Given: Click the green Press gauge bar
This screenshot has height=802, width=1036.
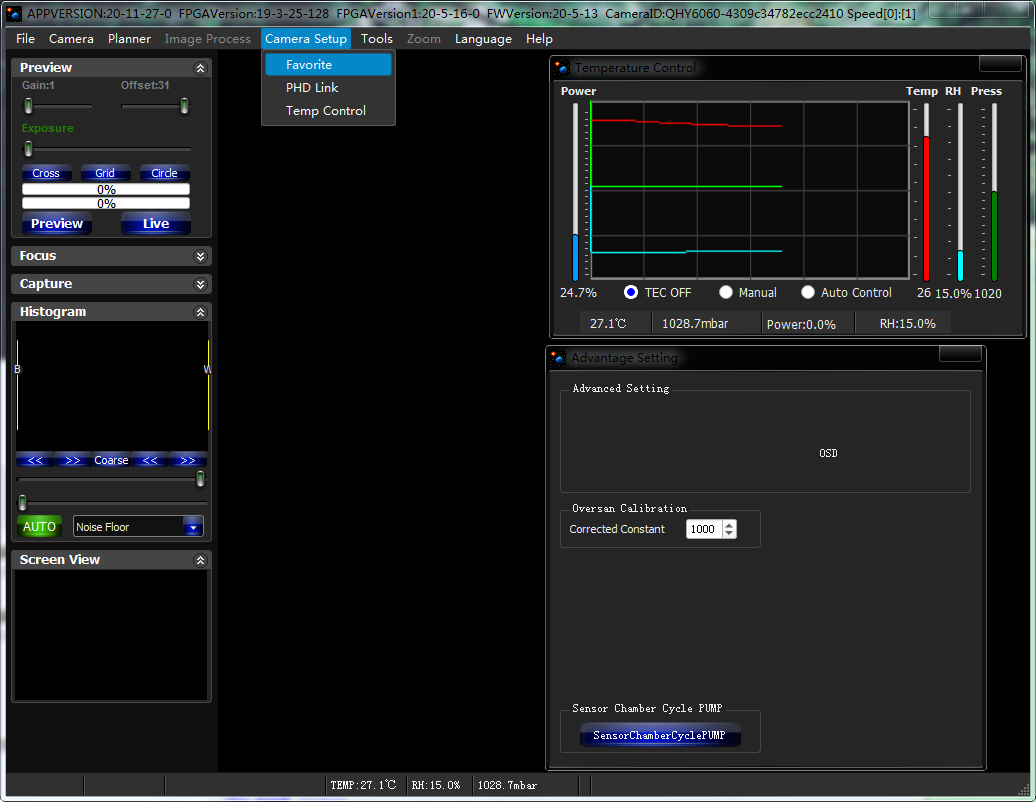Looking at the screenshot, I should tap(994, 237).
